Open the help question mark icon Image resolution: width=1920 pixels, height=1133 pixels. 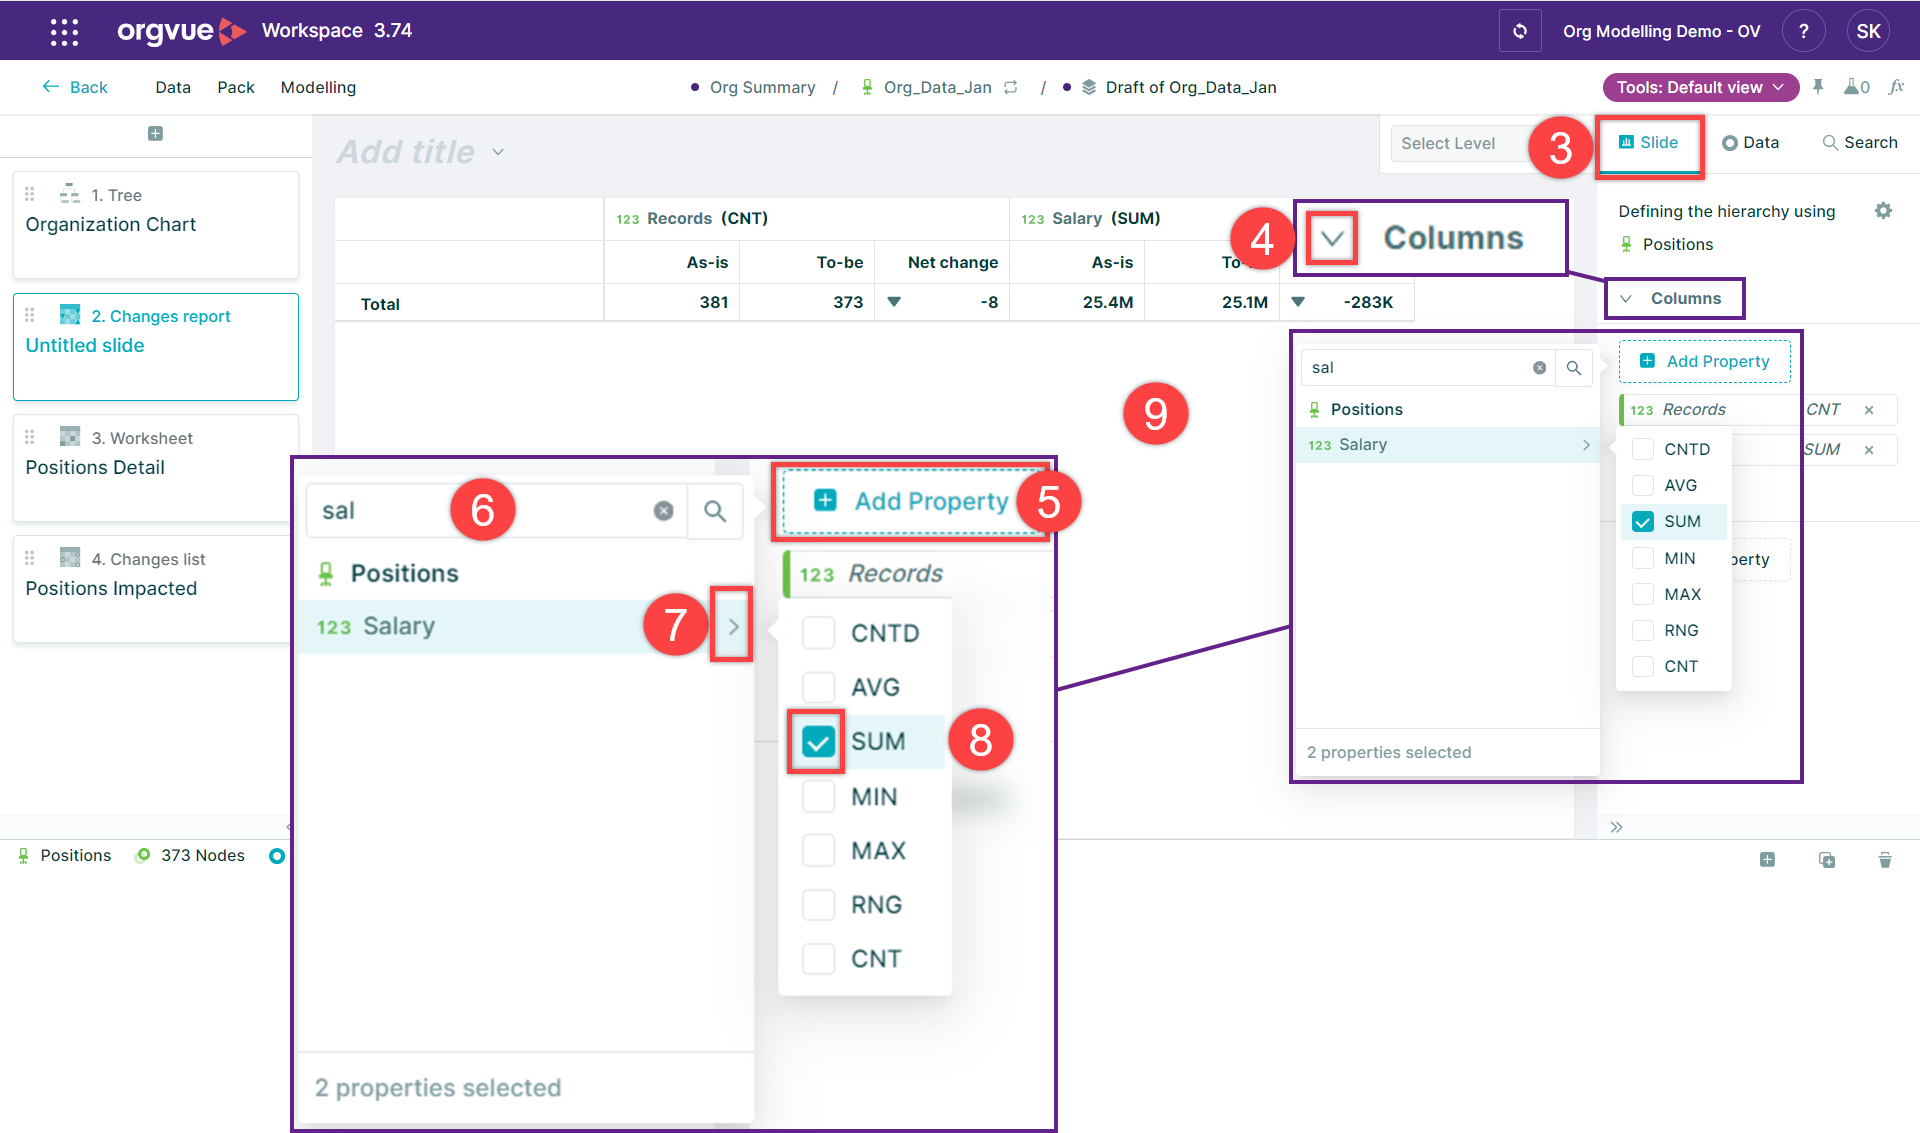[x=1803, y=31]
